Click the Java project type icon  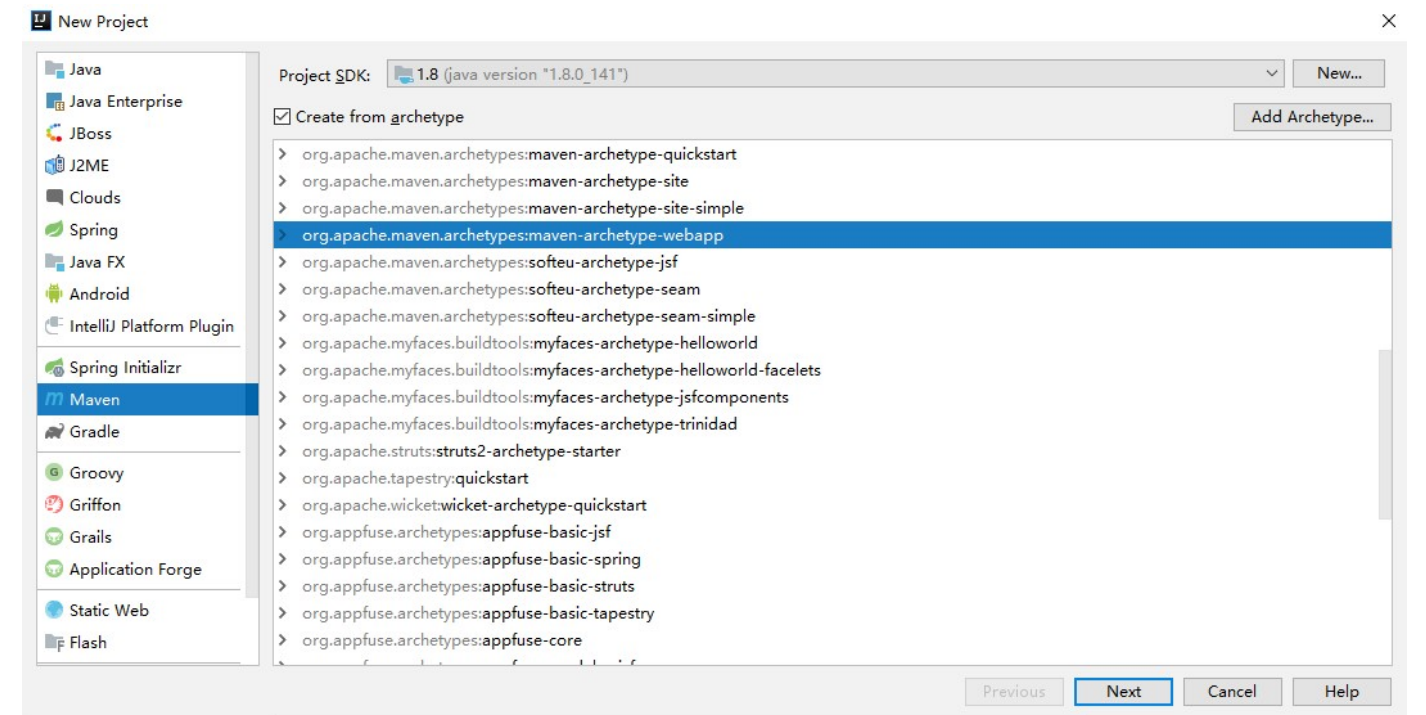click(x=54, y=70)
